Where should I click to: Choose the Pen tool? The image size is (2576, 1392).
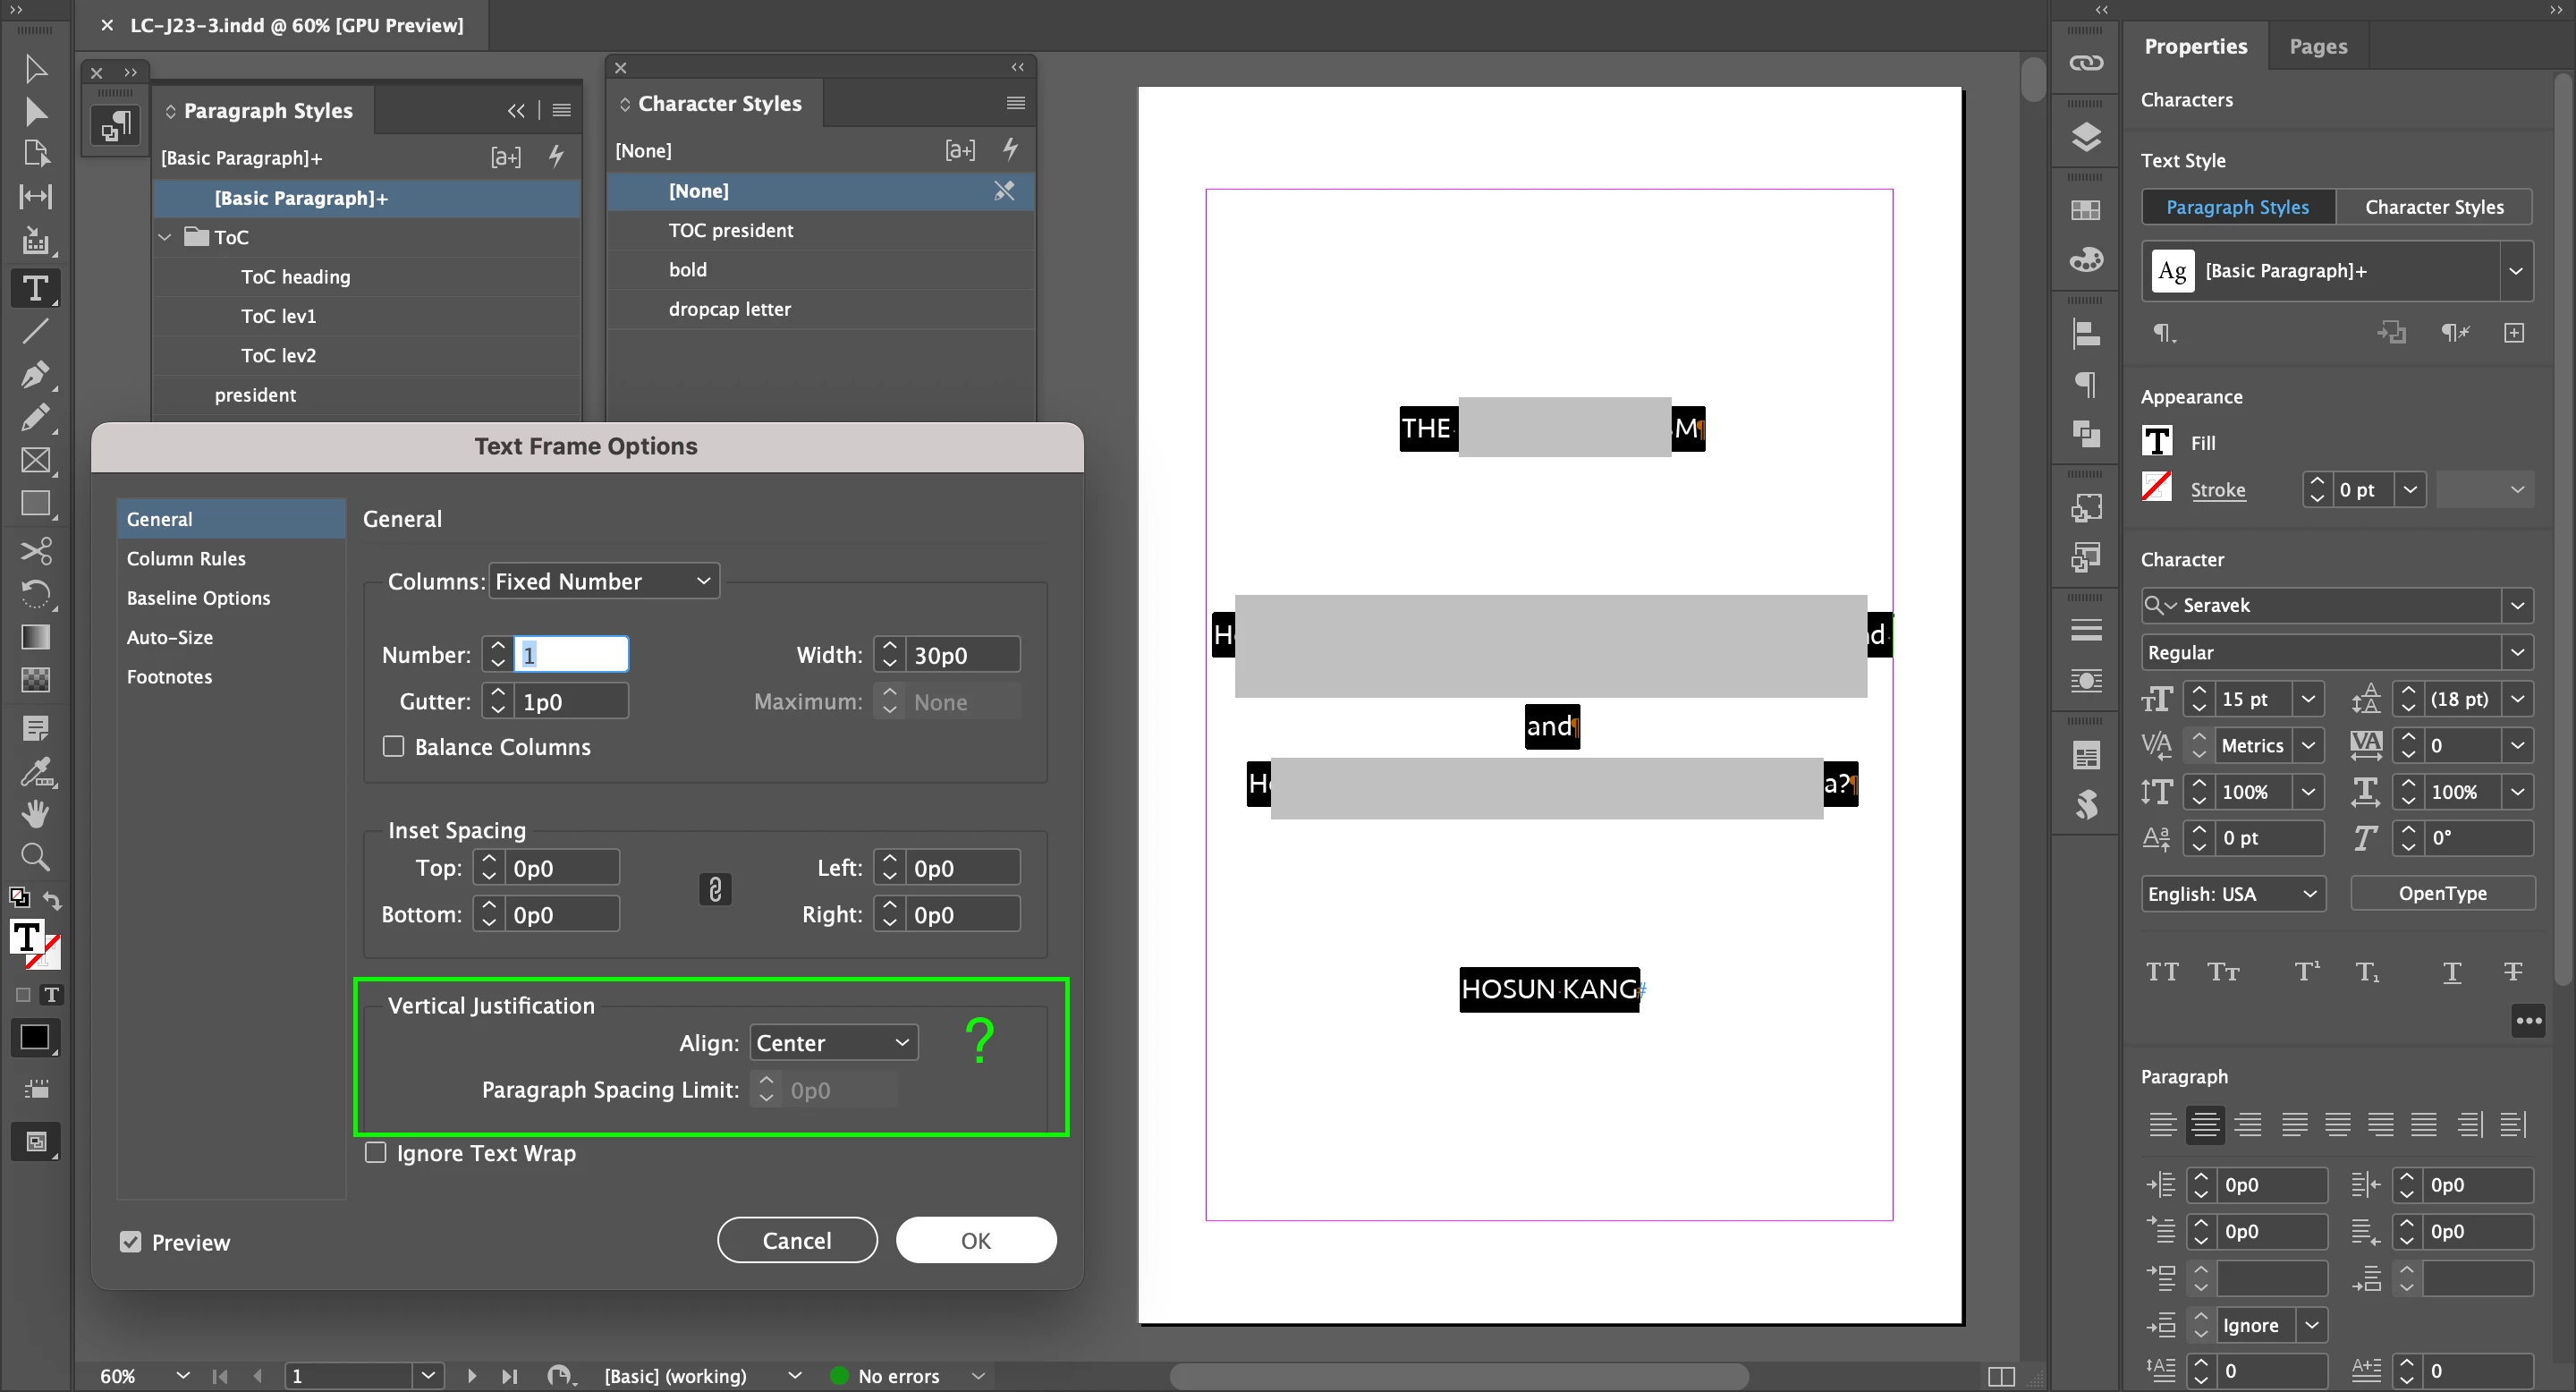pos(35,375)
